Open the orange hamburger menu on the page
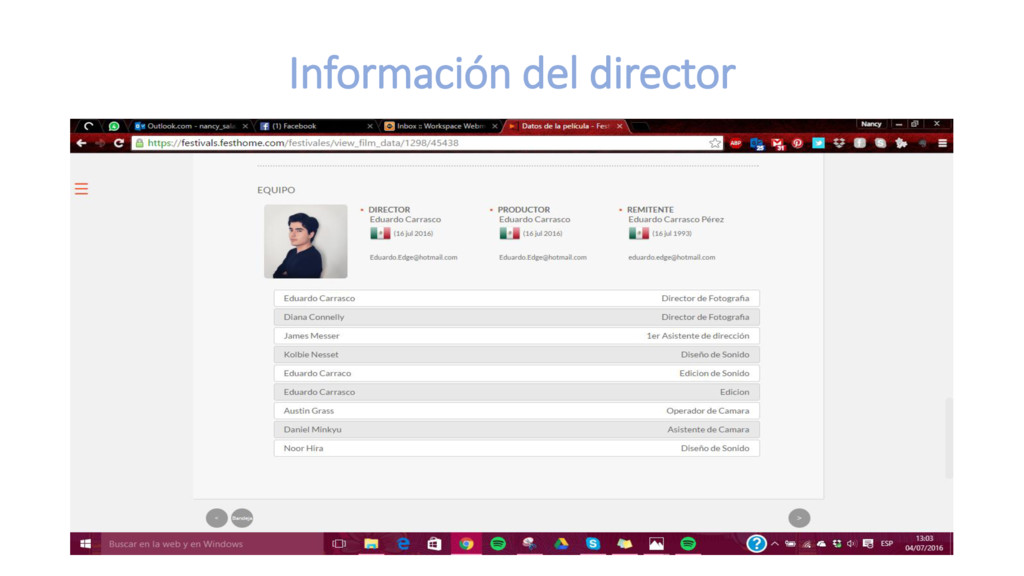Image resolution: width=1024 pixels, height=576 pixels. (81, 188)
